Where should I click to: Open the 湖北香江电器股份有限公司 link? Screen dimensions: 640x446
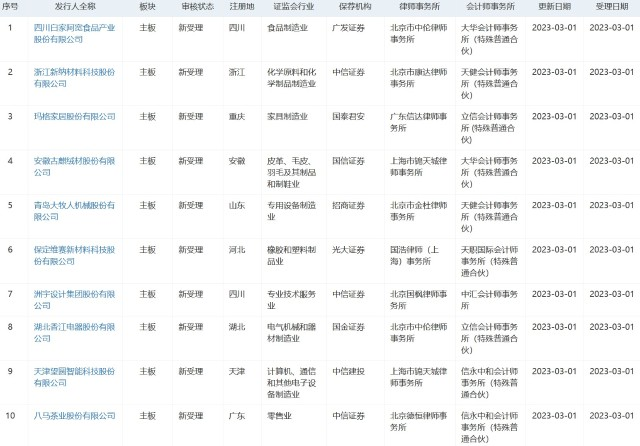point(74,333)
